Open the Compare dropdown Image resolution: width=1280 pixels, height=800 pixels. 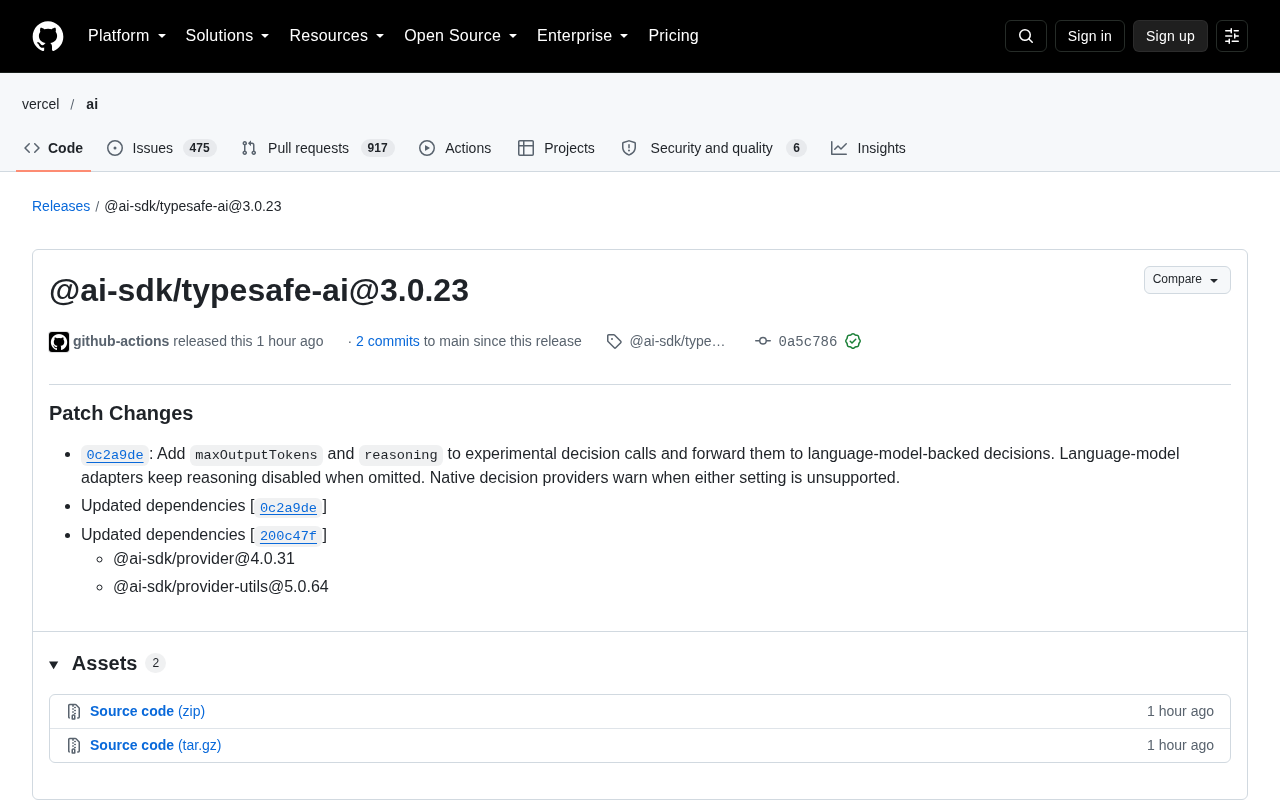click(x=1187, y=280)
